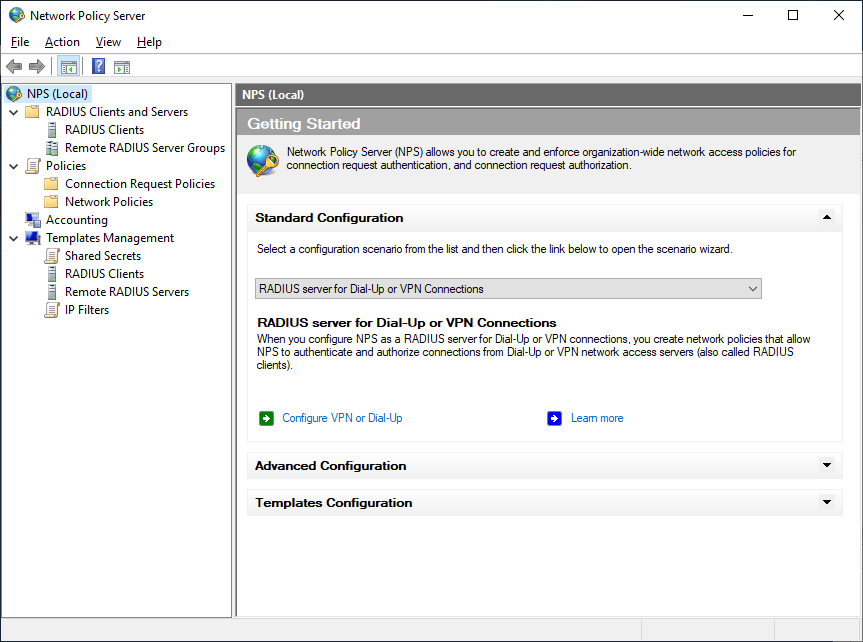Click the Advanced Configuration heading
863x642 pixels.
pyautogui.click(x=331, y=466)
